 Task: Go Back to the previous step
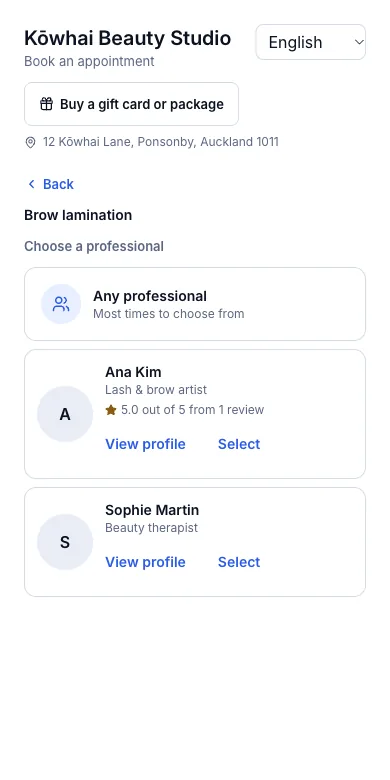pyautogui.click(x=50, y=184)
